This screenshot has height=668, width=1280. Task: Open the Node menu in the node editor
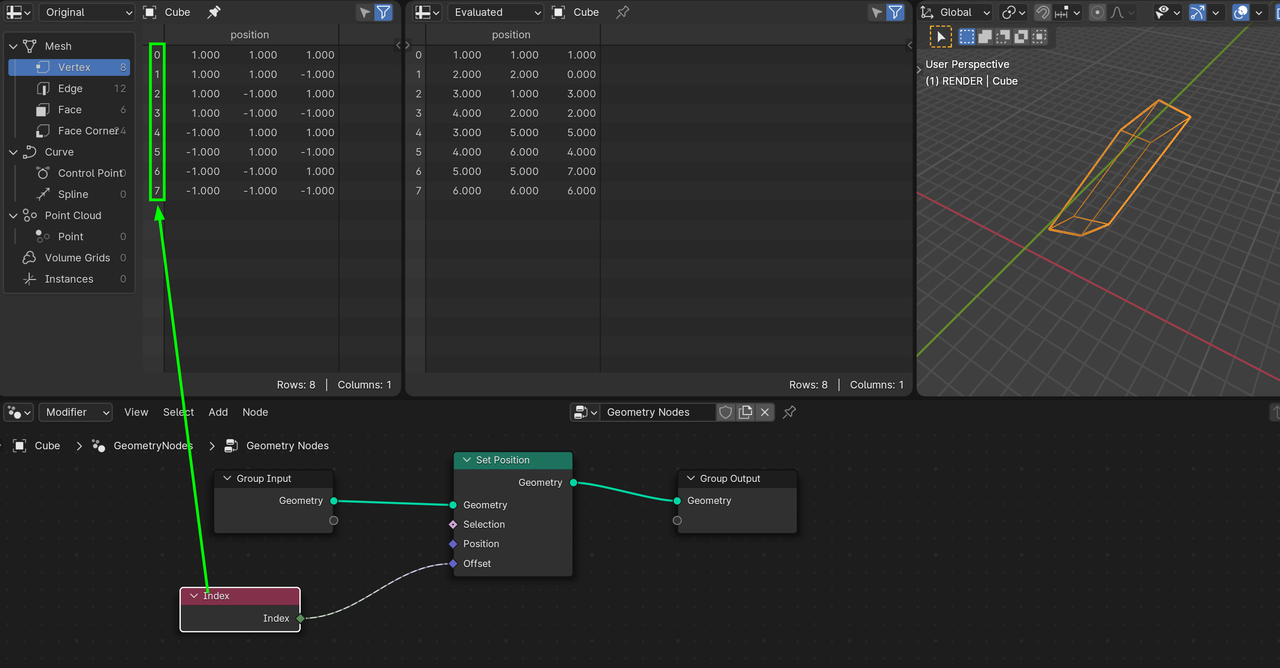[255, 412]
